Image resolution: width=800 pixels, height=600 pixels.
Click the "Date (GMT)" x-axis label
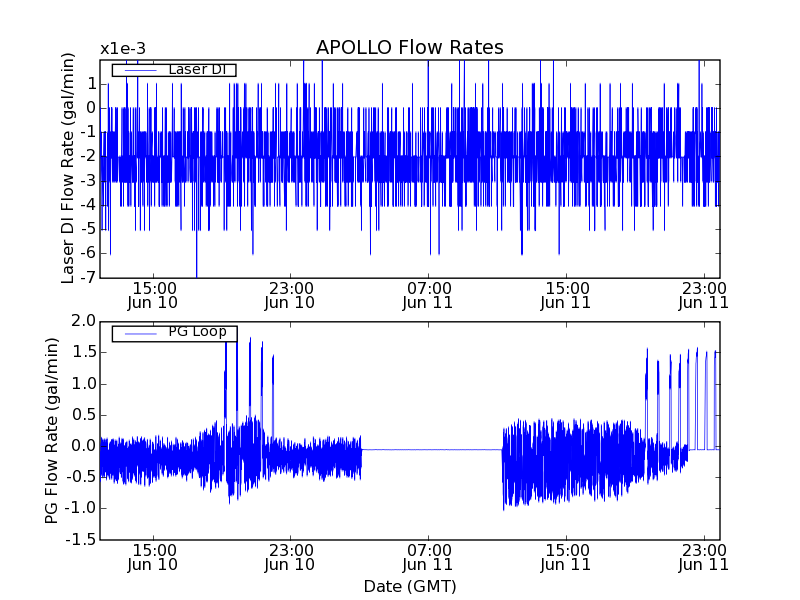(409, 586)
